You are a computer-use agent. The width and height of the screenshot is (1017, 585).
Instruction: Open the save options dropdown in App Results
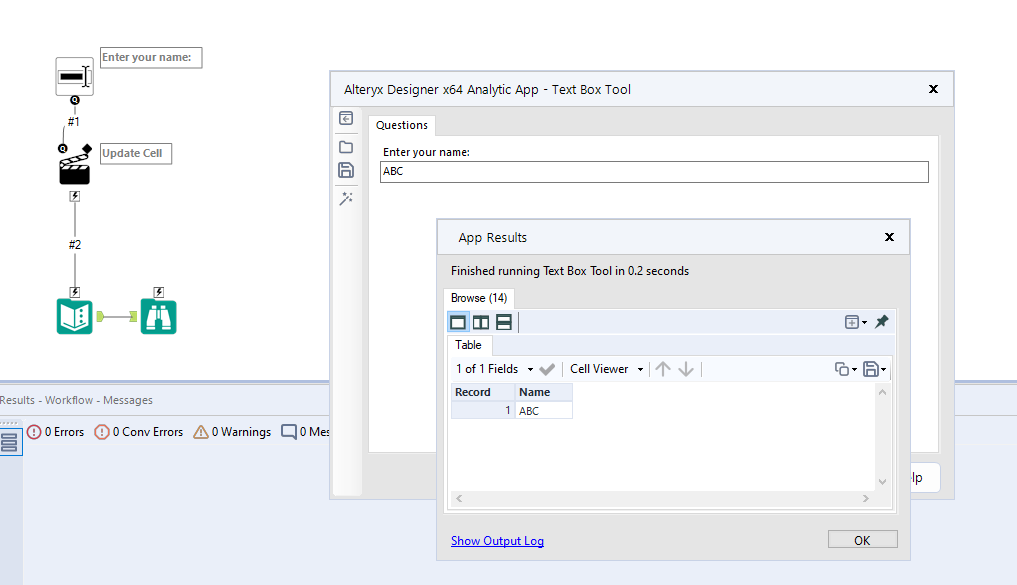coord(874,368)
